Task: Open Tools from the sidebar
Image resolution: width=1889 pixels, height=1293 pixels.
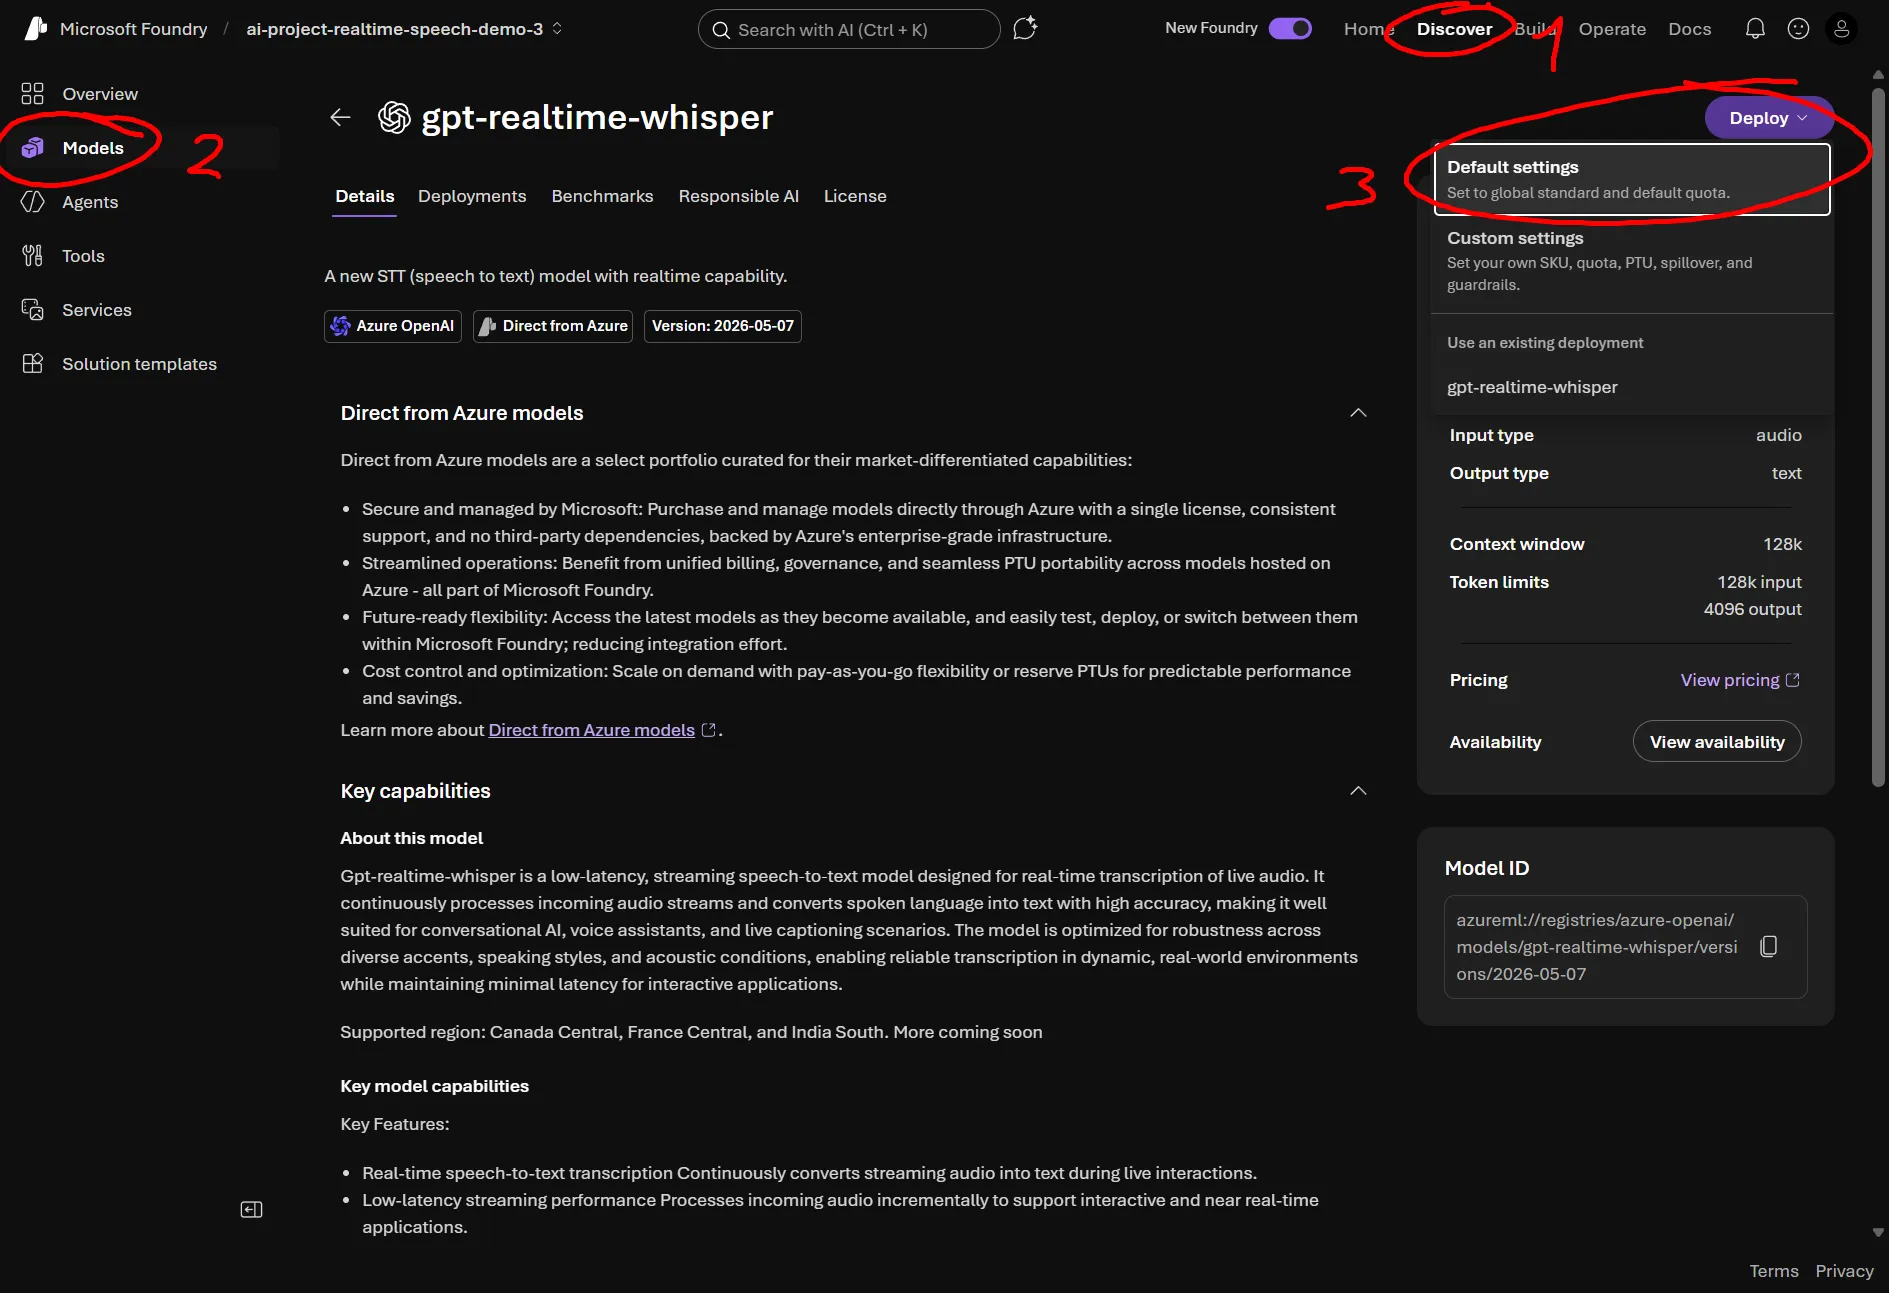Action: tap(83, 256)
